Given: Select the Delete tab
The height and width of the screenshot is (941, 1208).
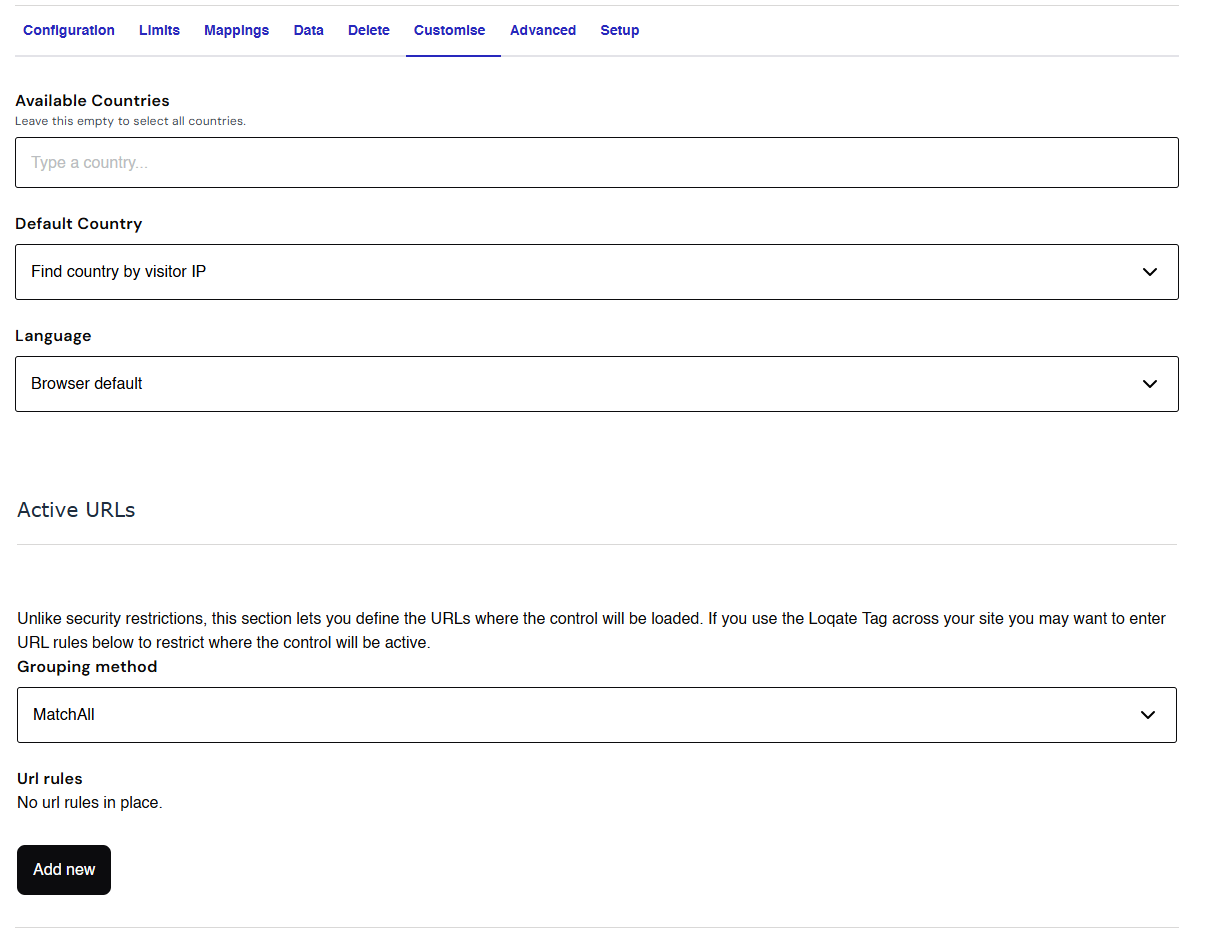Looking at the screenshot, I should tap(369, 30).
